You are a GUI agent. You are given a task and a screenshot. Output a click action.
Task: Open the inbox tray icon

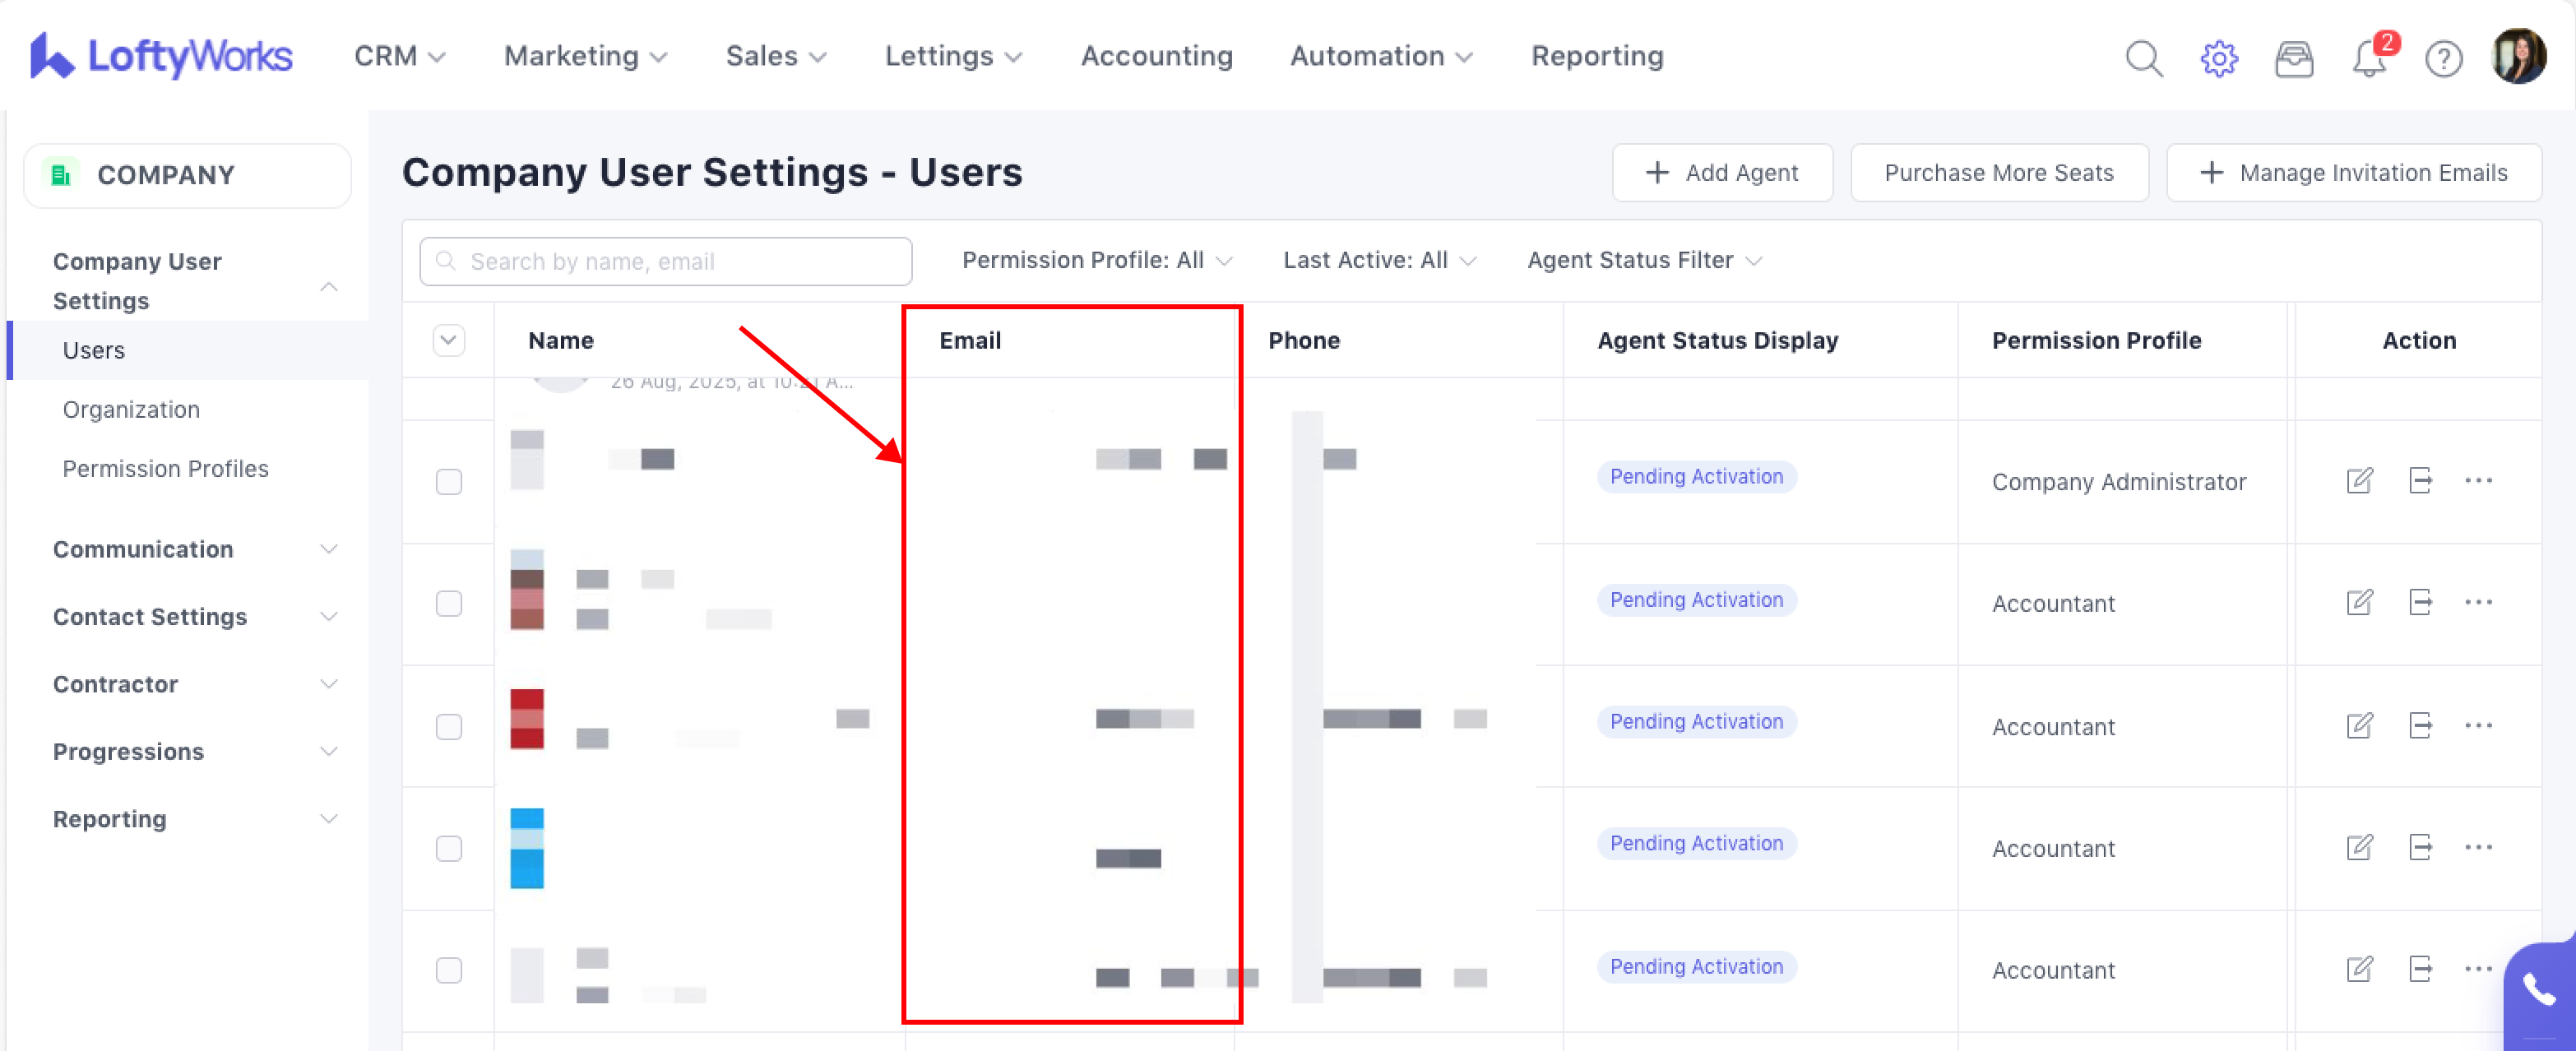2293,58
